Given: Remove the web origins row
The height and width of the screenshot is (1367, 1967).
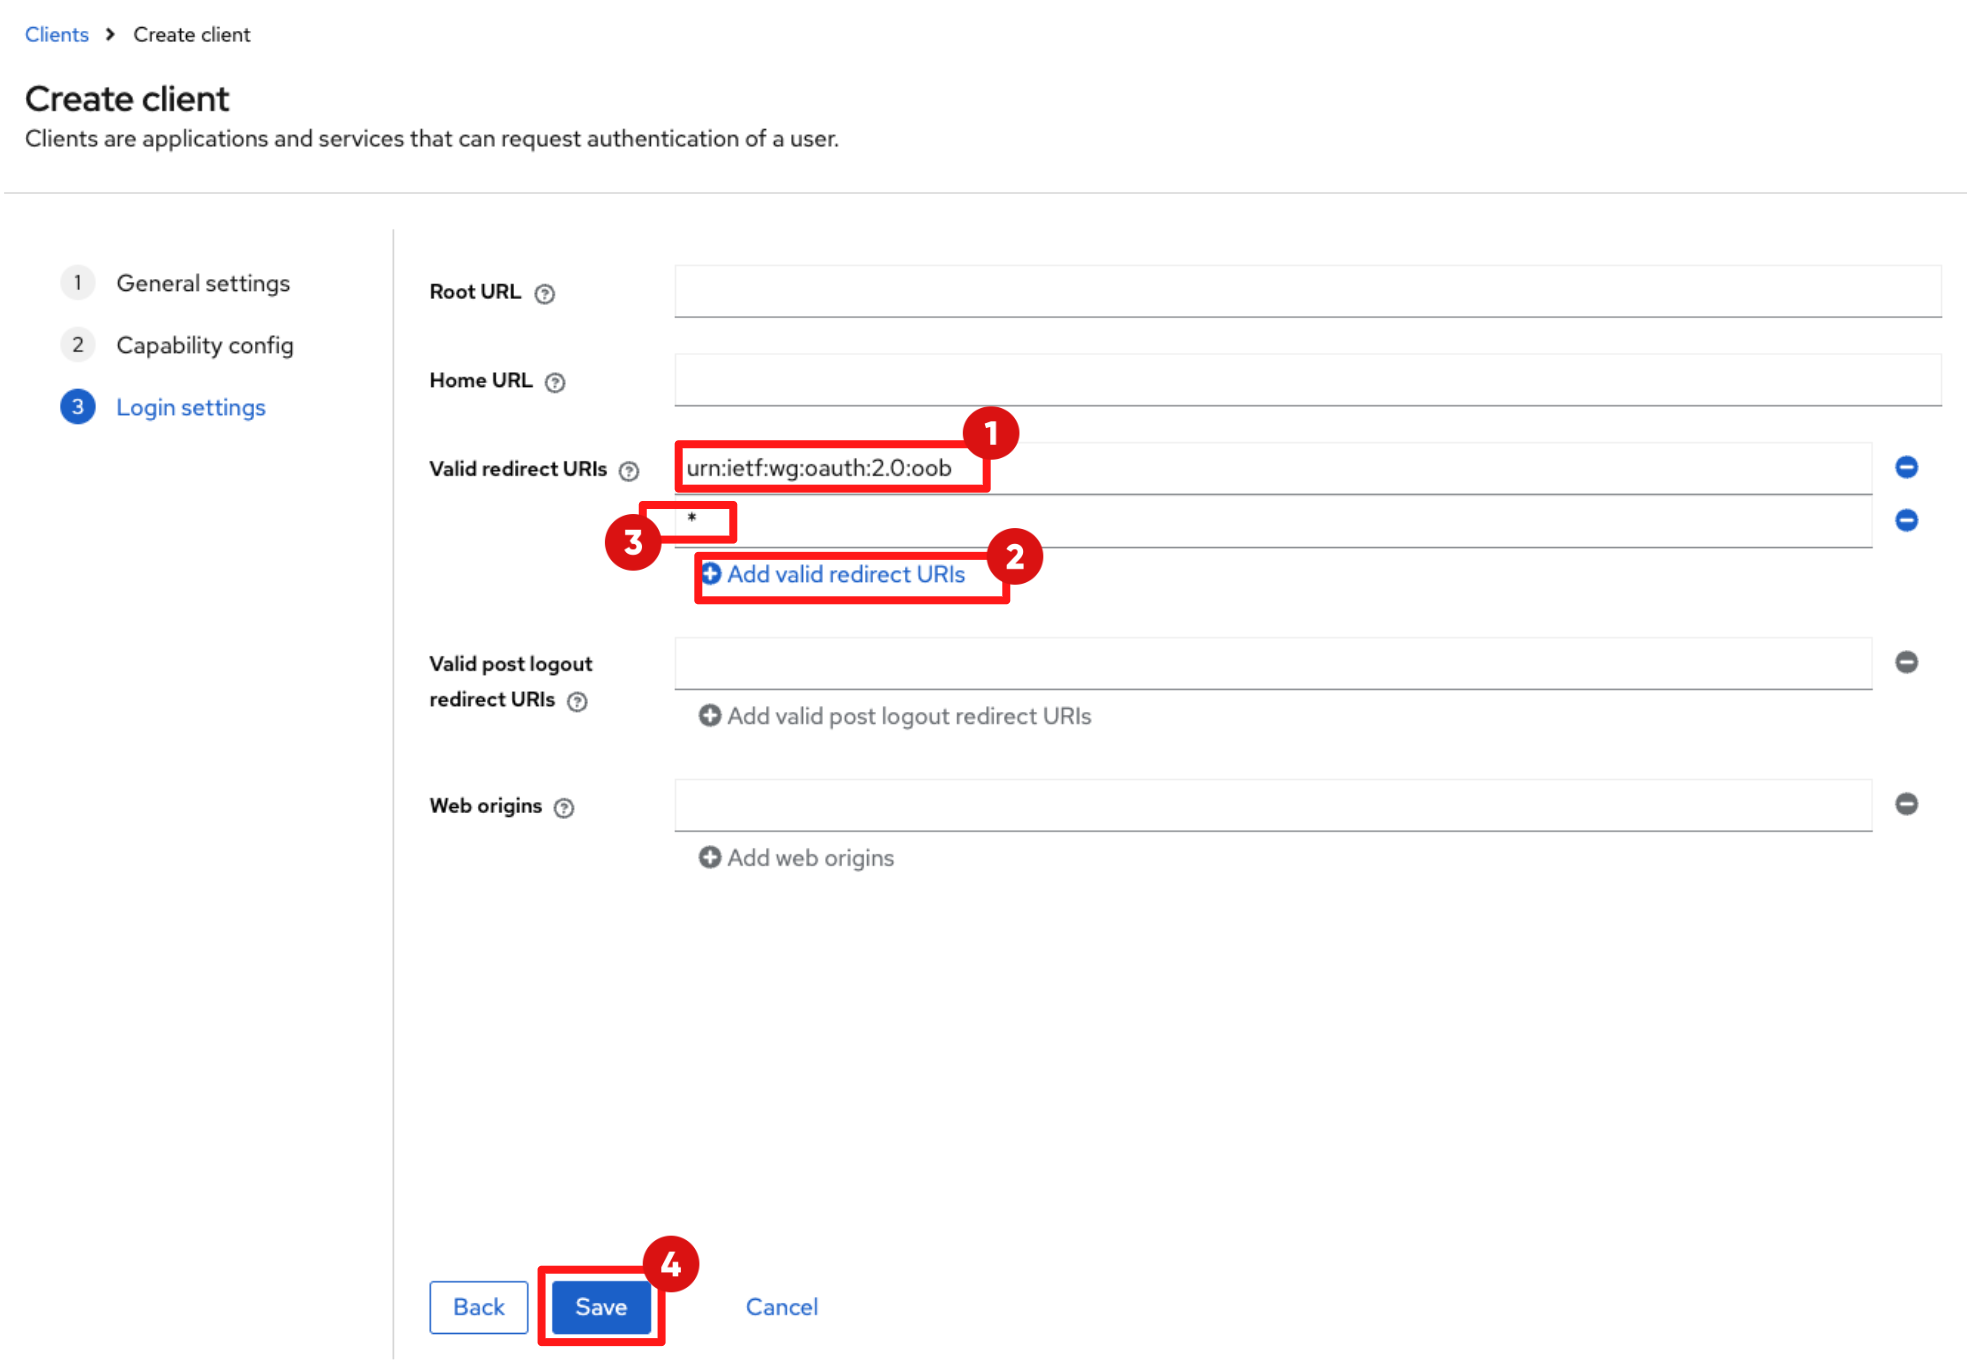Looking at the screenshot, I should [1906, 804].
